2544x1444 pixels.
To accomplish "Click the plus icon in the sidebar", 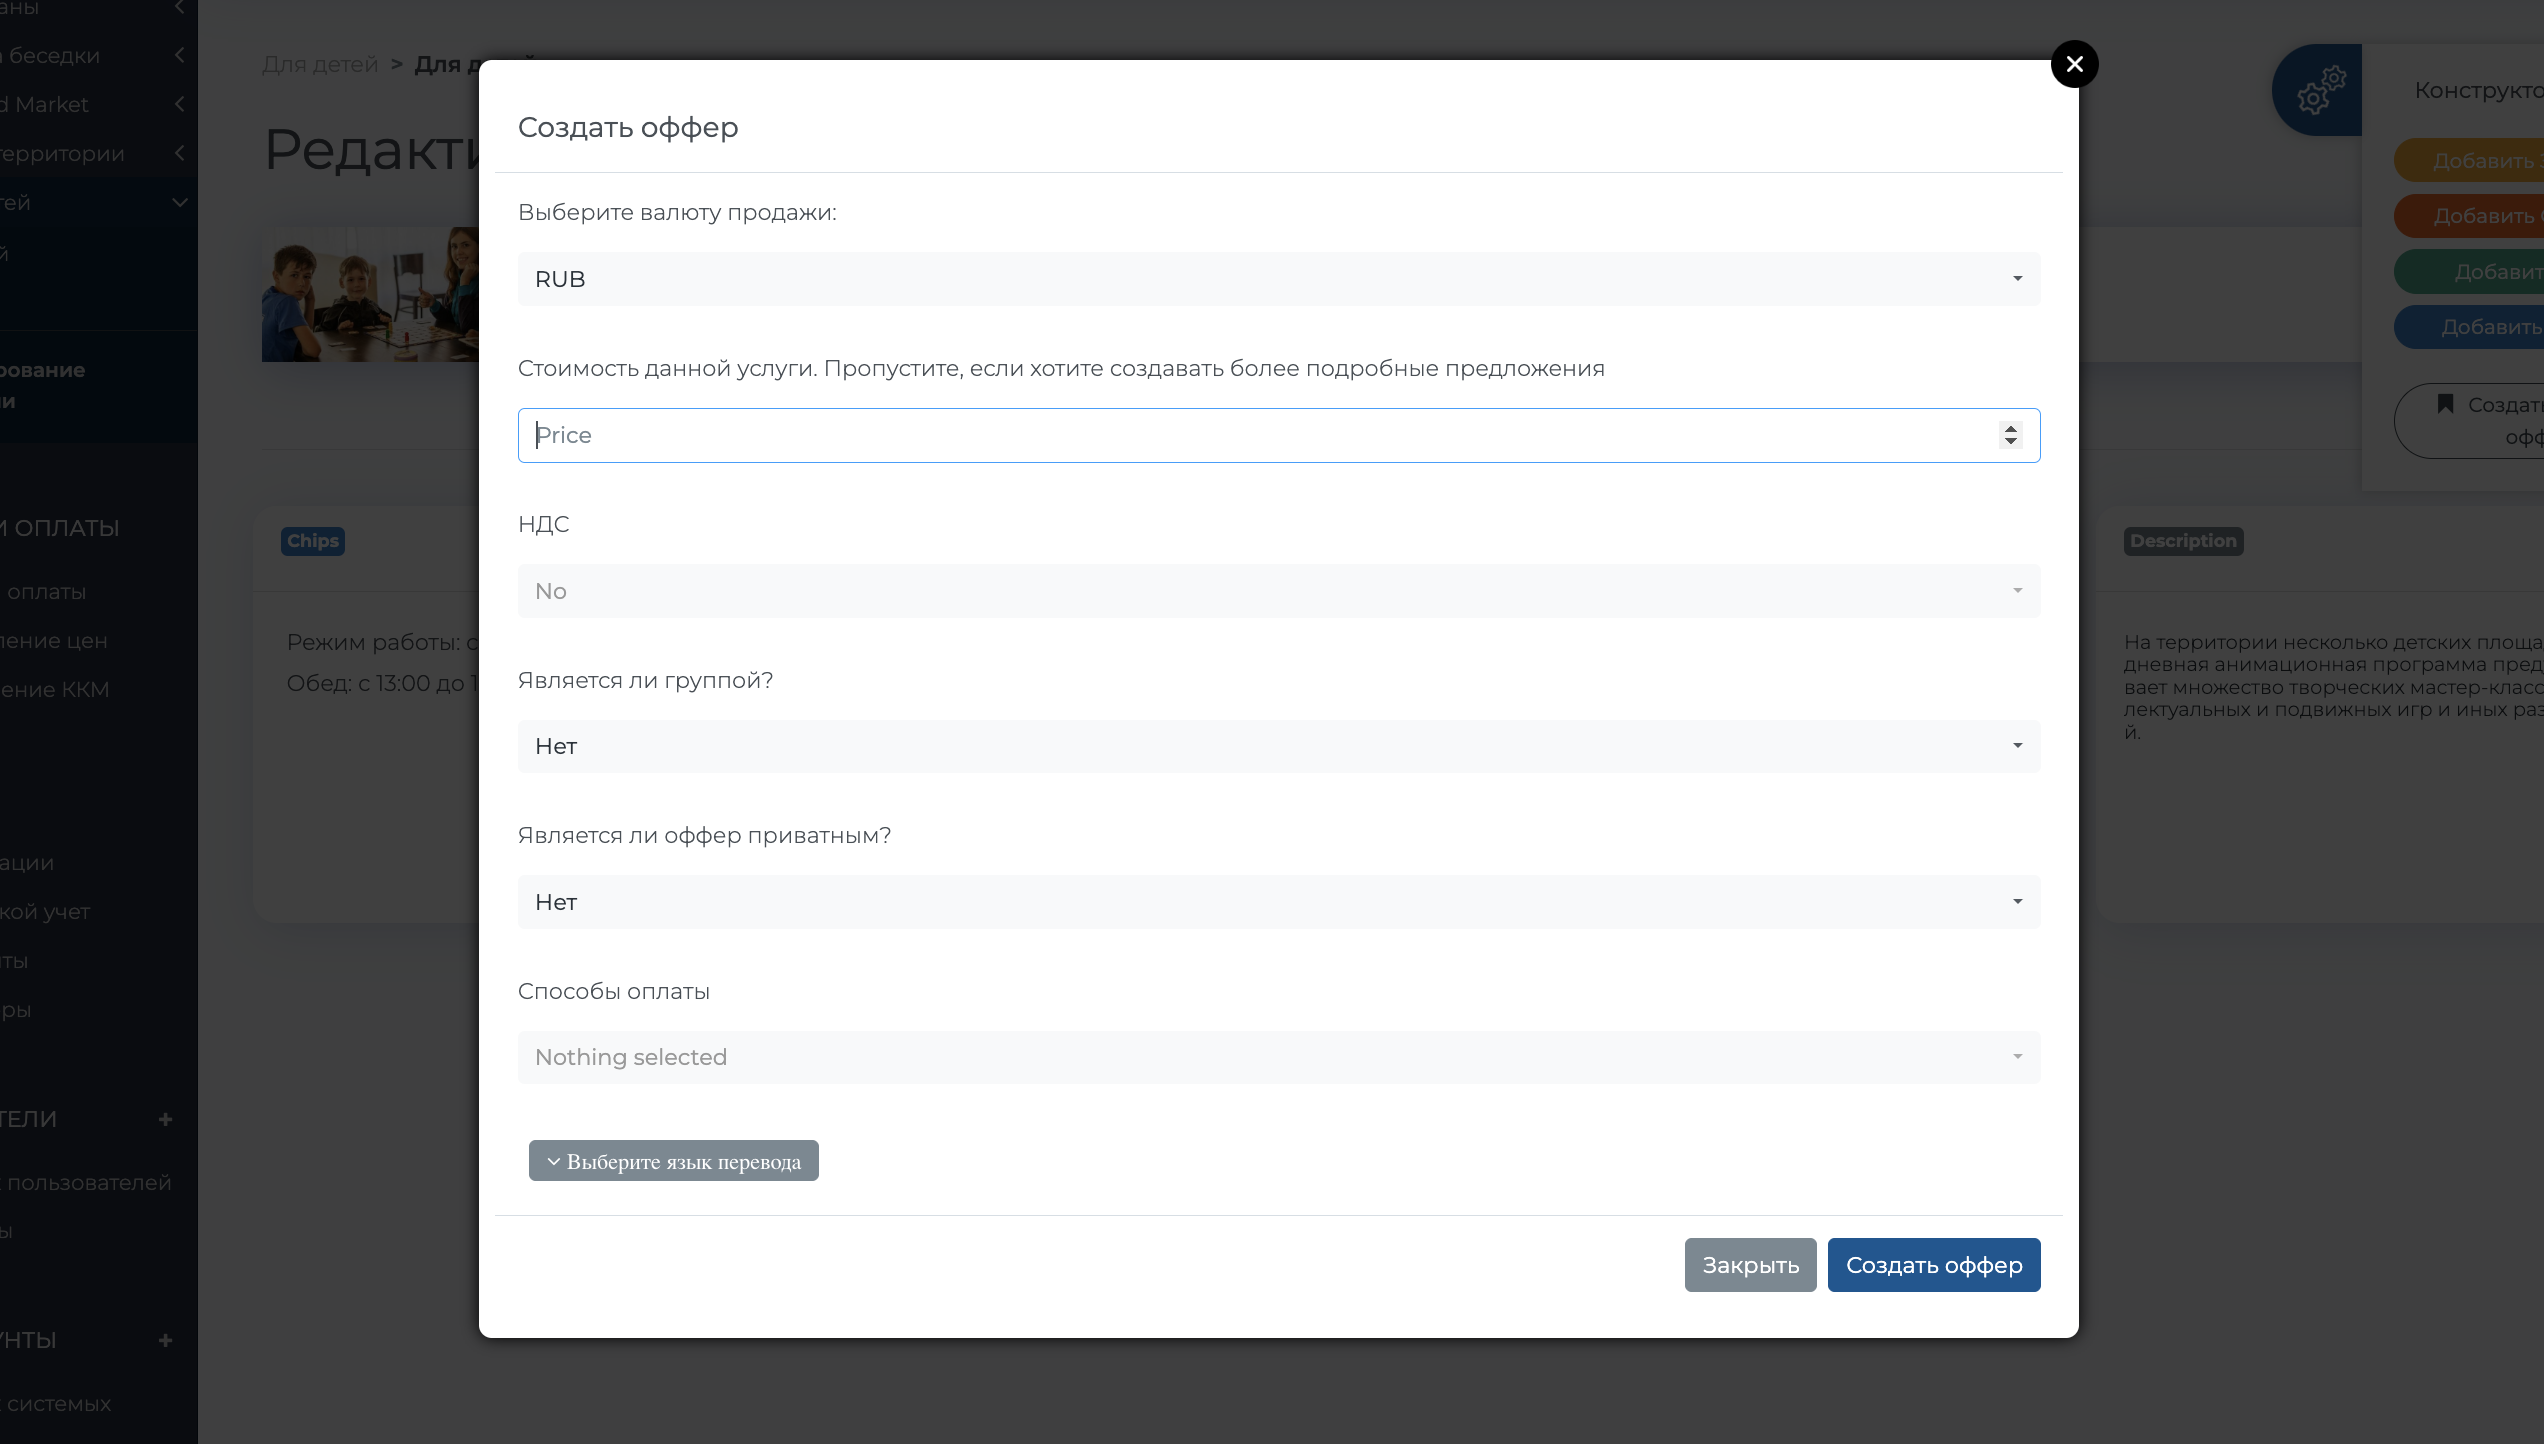I will tap(166, 1119).
